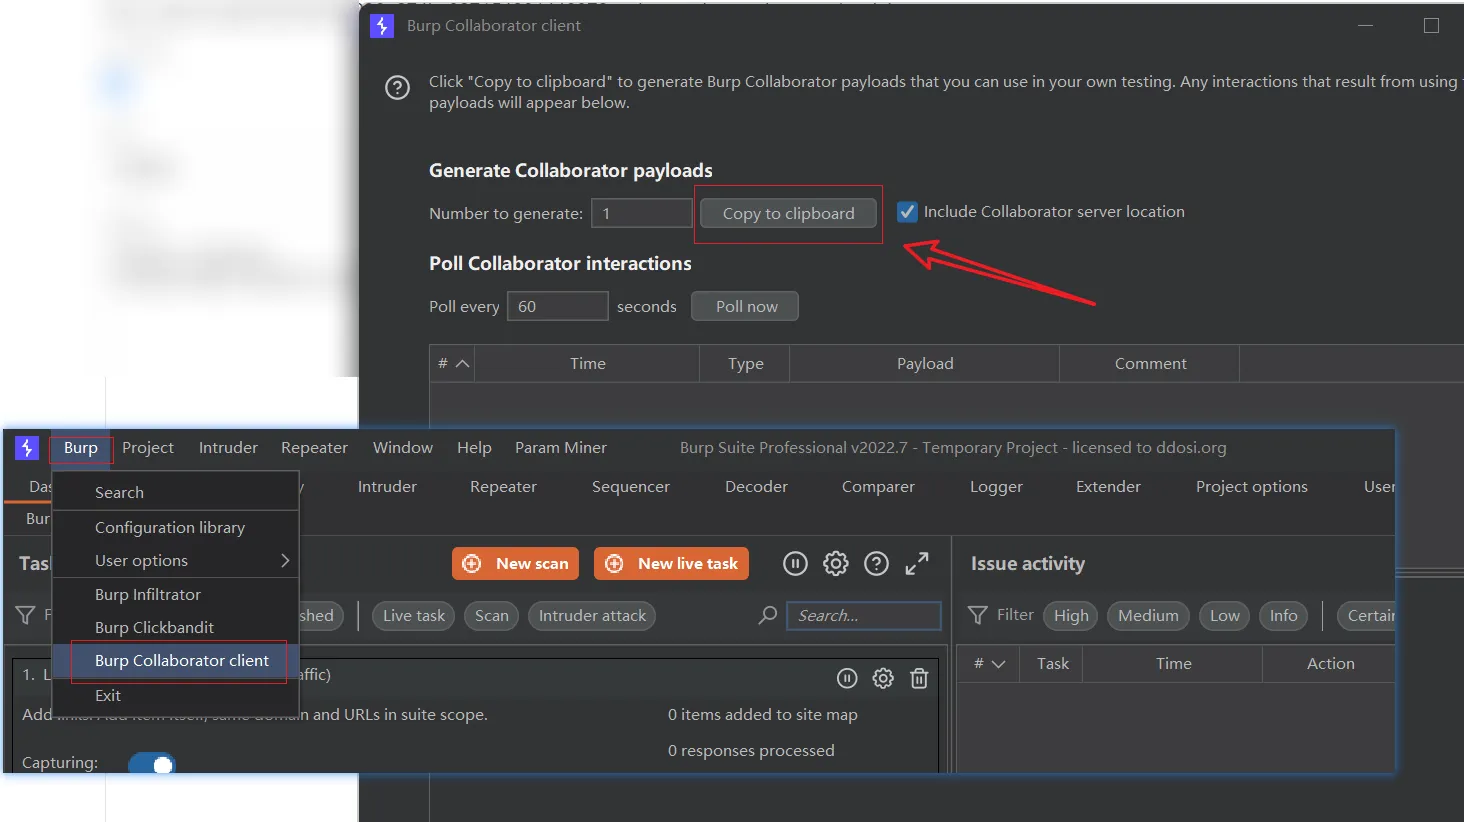Sort interactions by the # column arrow

(x=462, y=364)
